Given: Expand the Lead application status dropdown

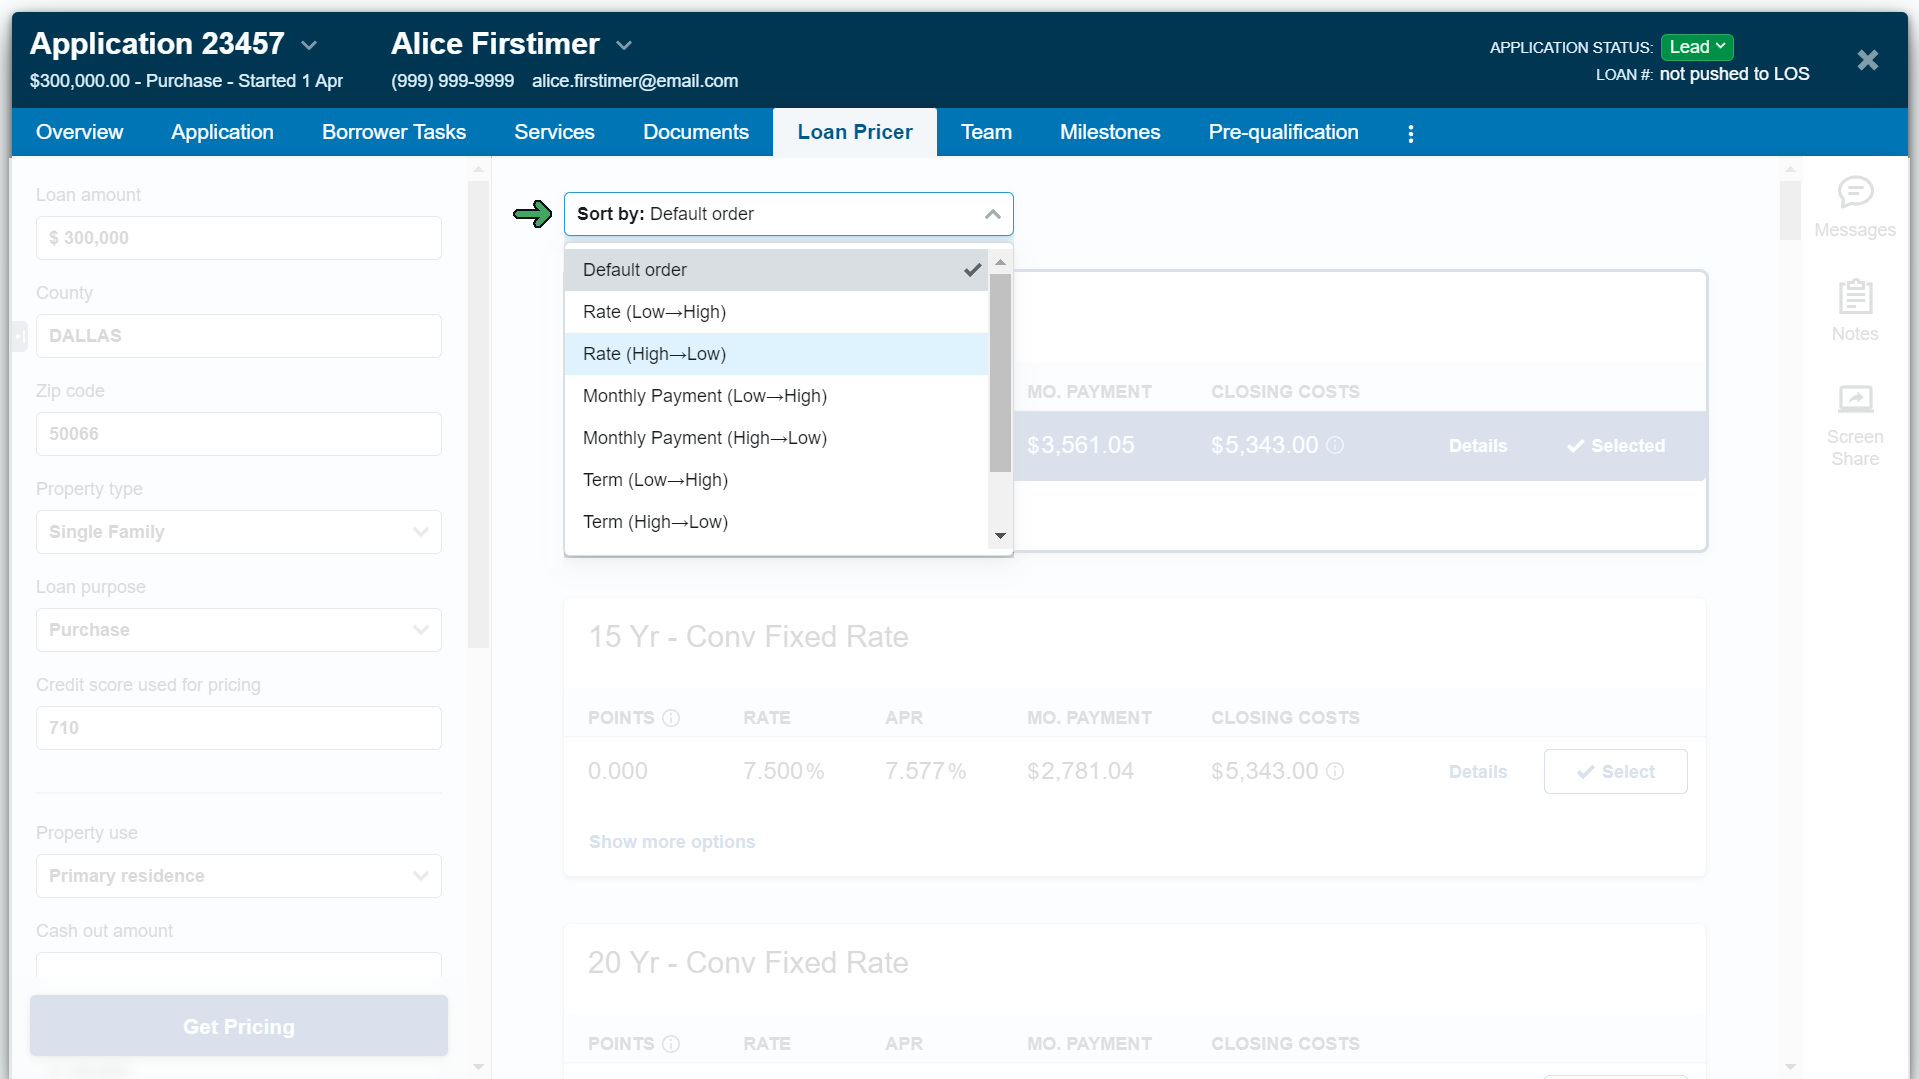Looking at the screenshot, I should pos(1696,47).
